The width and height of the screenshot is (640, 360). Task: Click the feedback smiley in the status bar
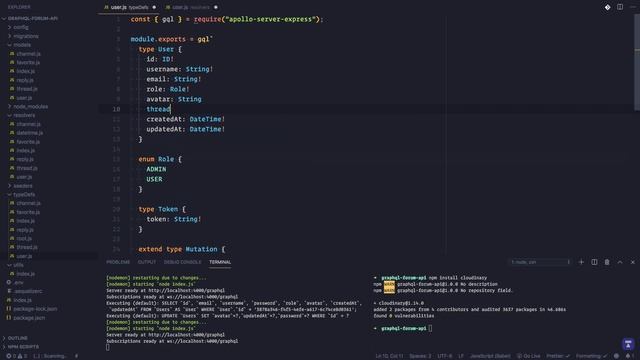616,356
